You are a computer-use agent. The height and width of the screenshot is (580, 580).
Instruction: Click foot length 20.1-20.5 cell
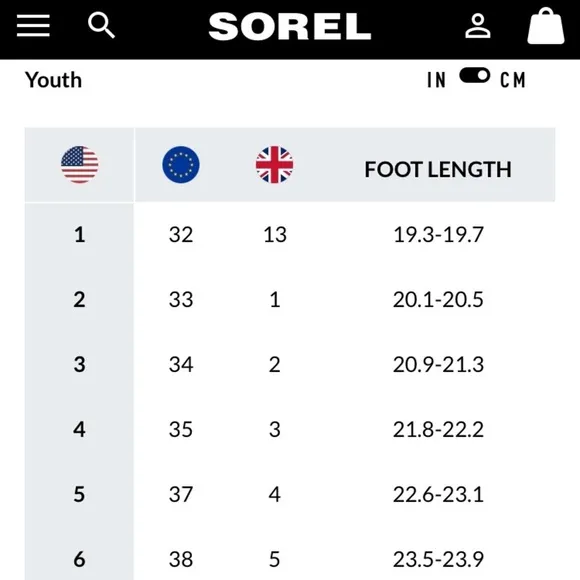tap(438, 300)
